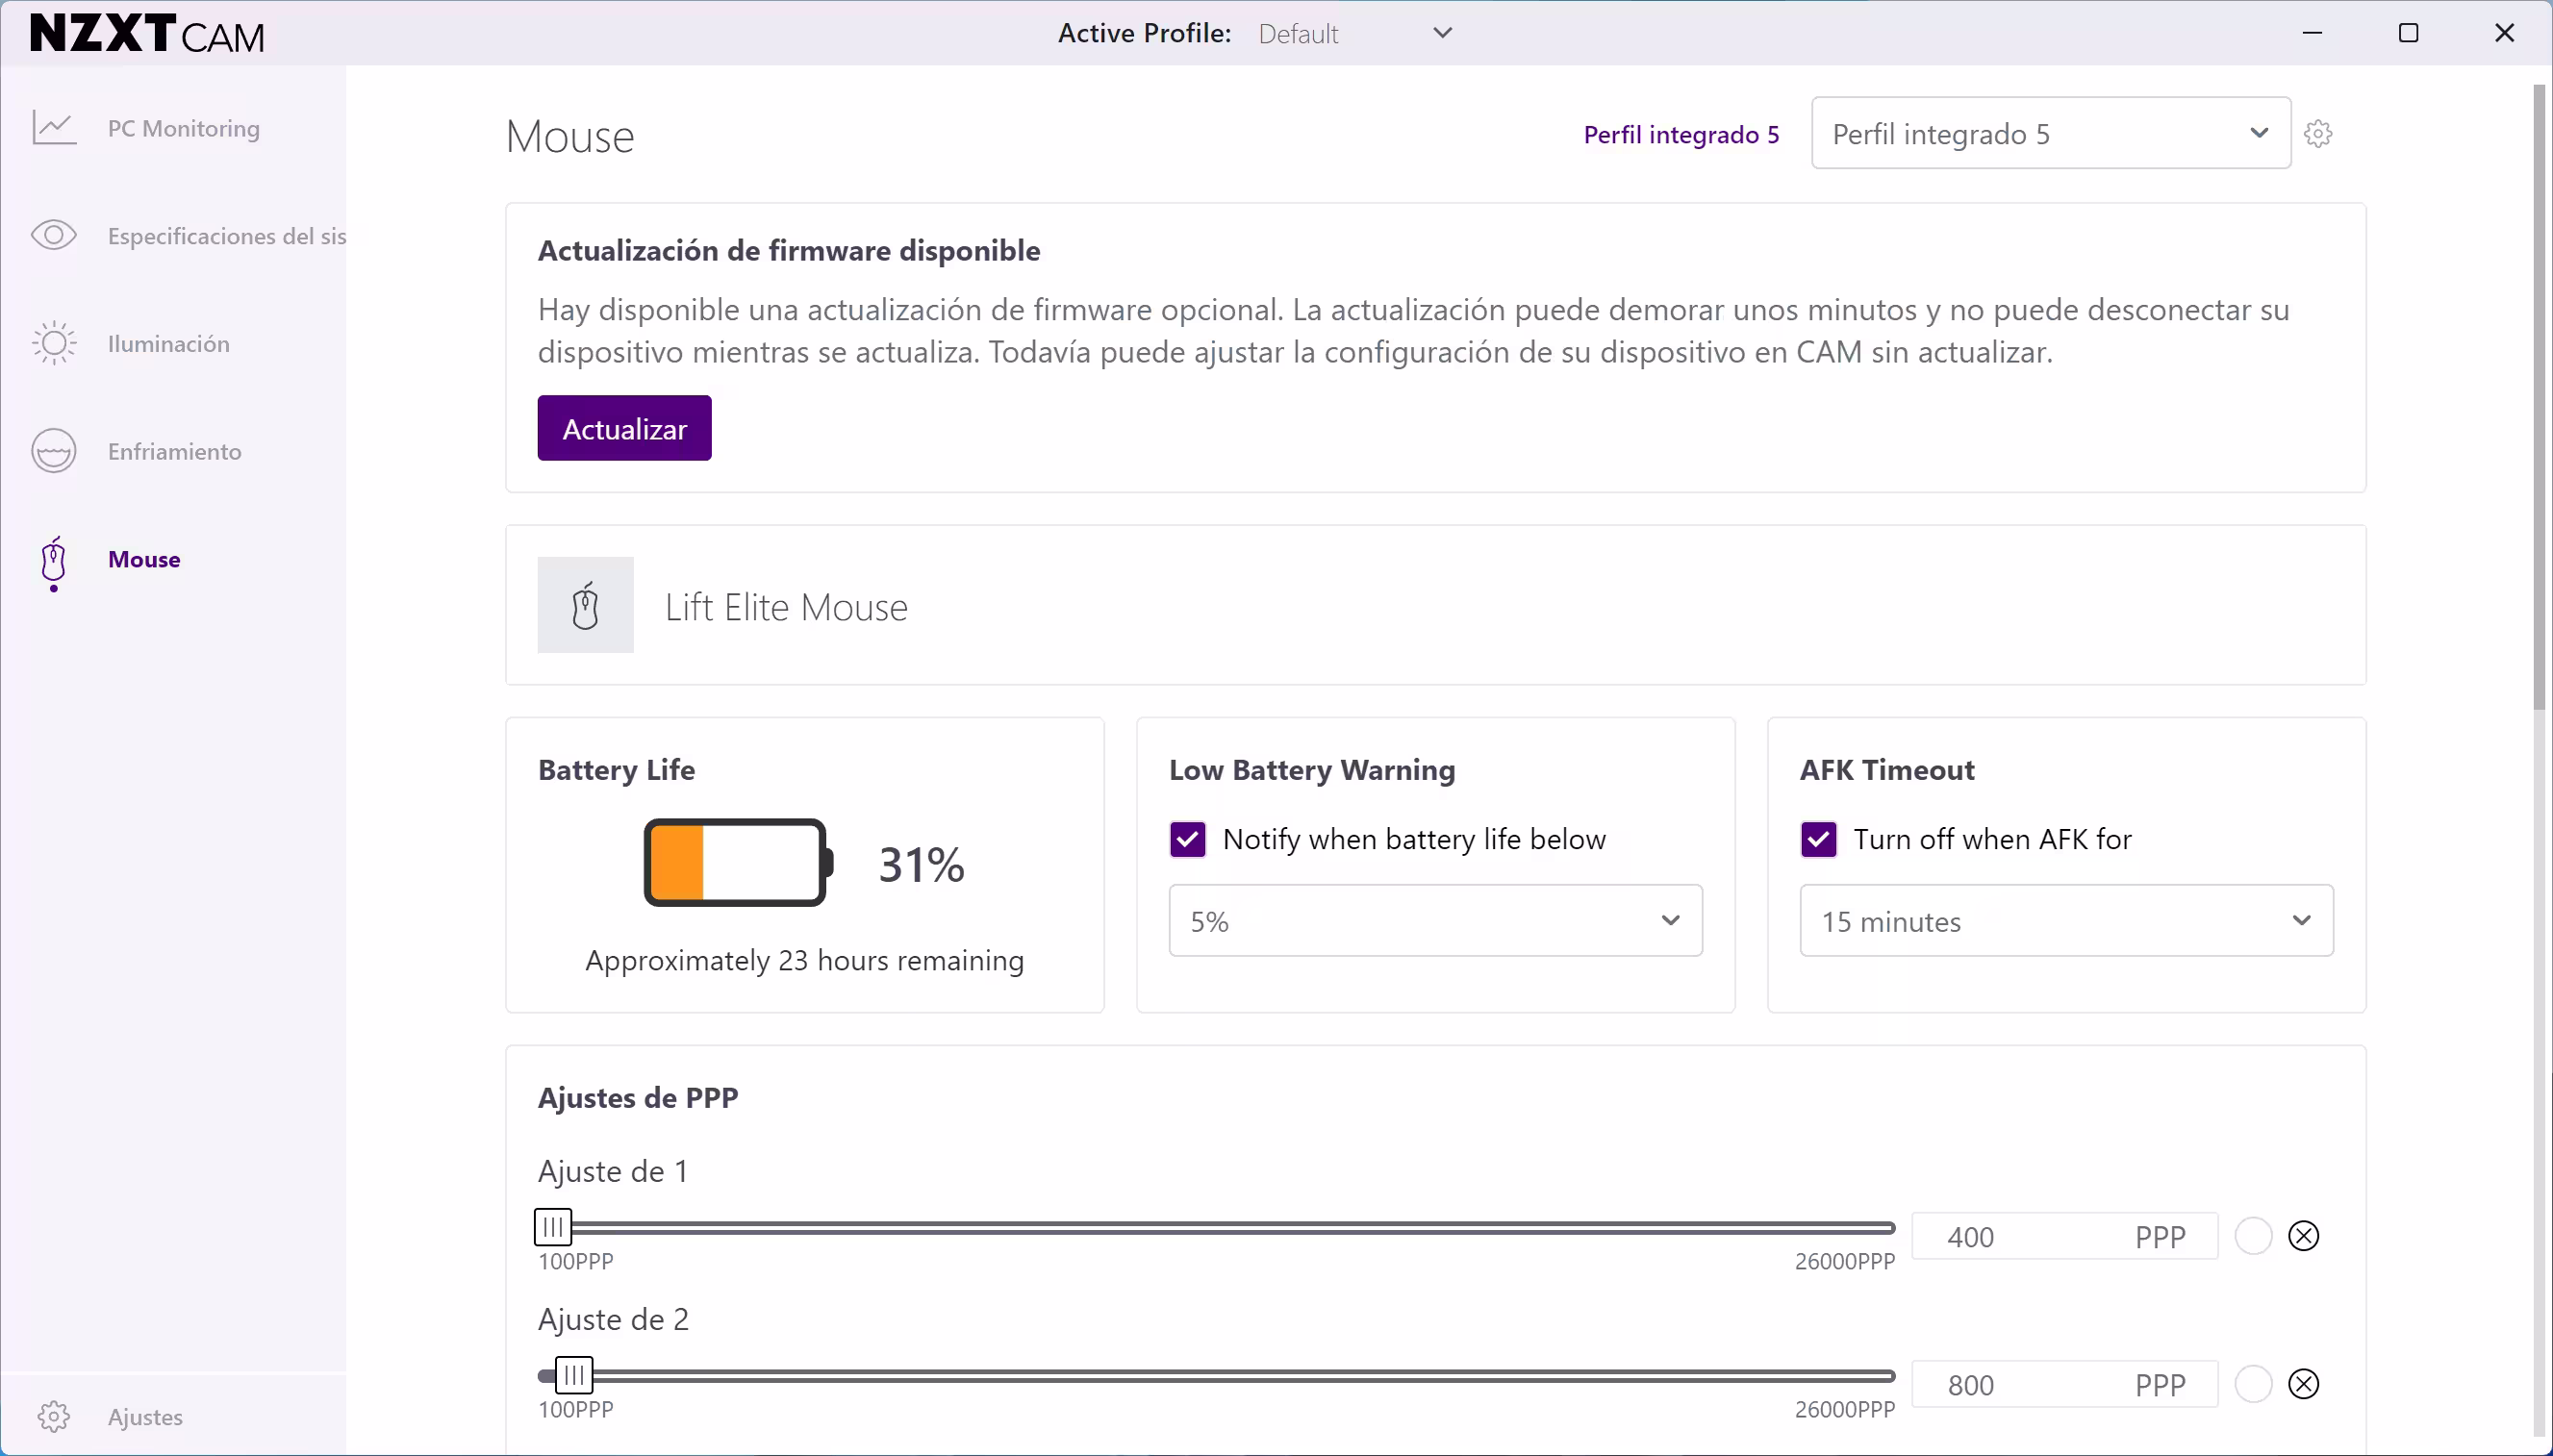Delete Ajuste de 2 using X icon
This screenshot has height=1456, width=2553.
pos(2303,1384)
